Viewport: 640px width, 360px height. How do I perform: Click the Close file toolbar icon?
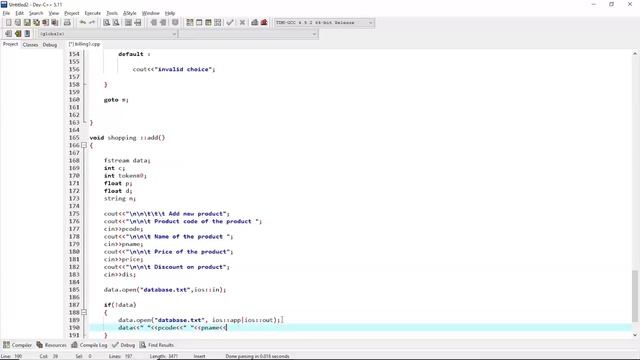click(45, 22)
